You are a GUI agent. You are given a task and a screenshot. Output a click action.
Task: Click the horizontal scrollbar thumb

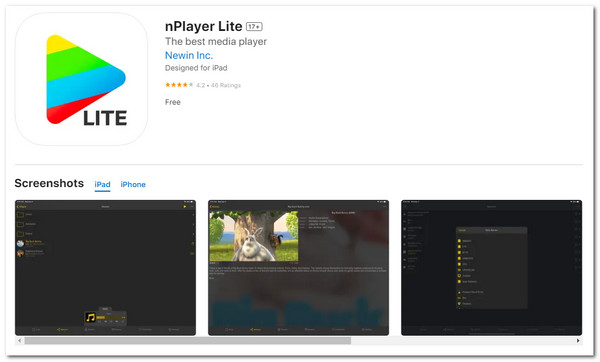(188, 341)
